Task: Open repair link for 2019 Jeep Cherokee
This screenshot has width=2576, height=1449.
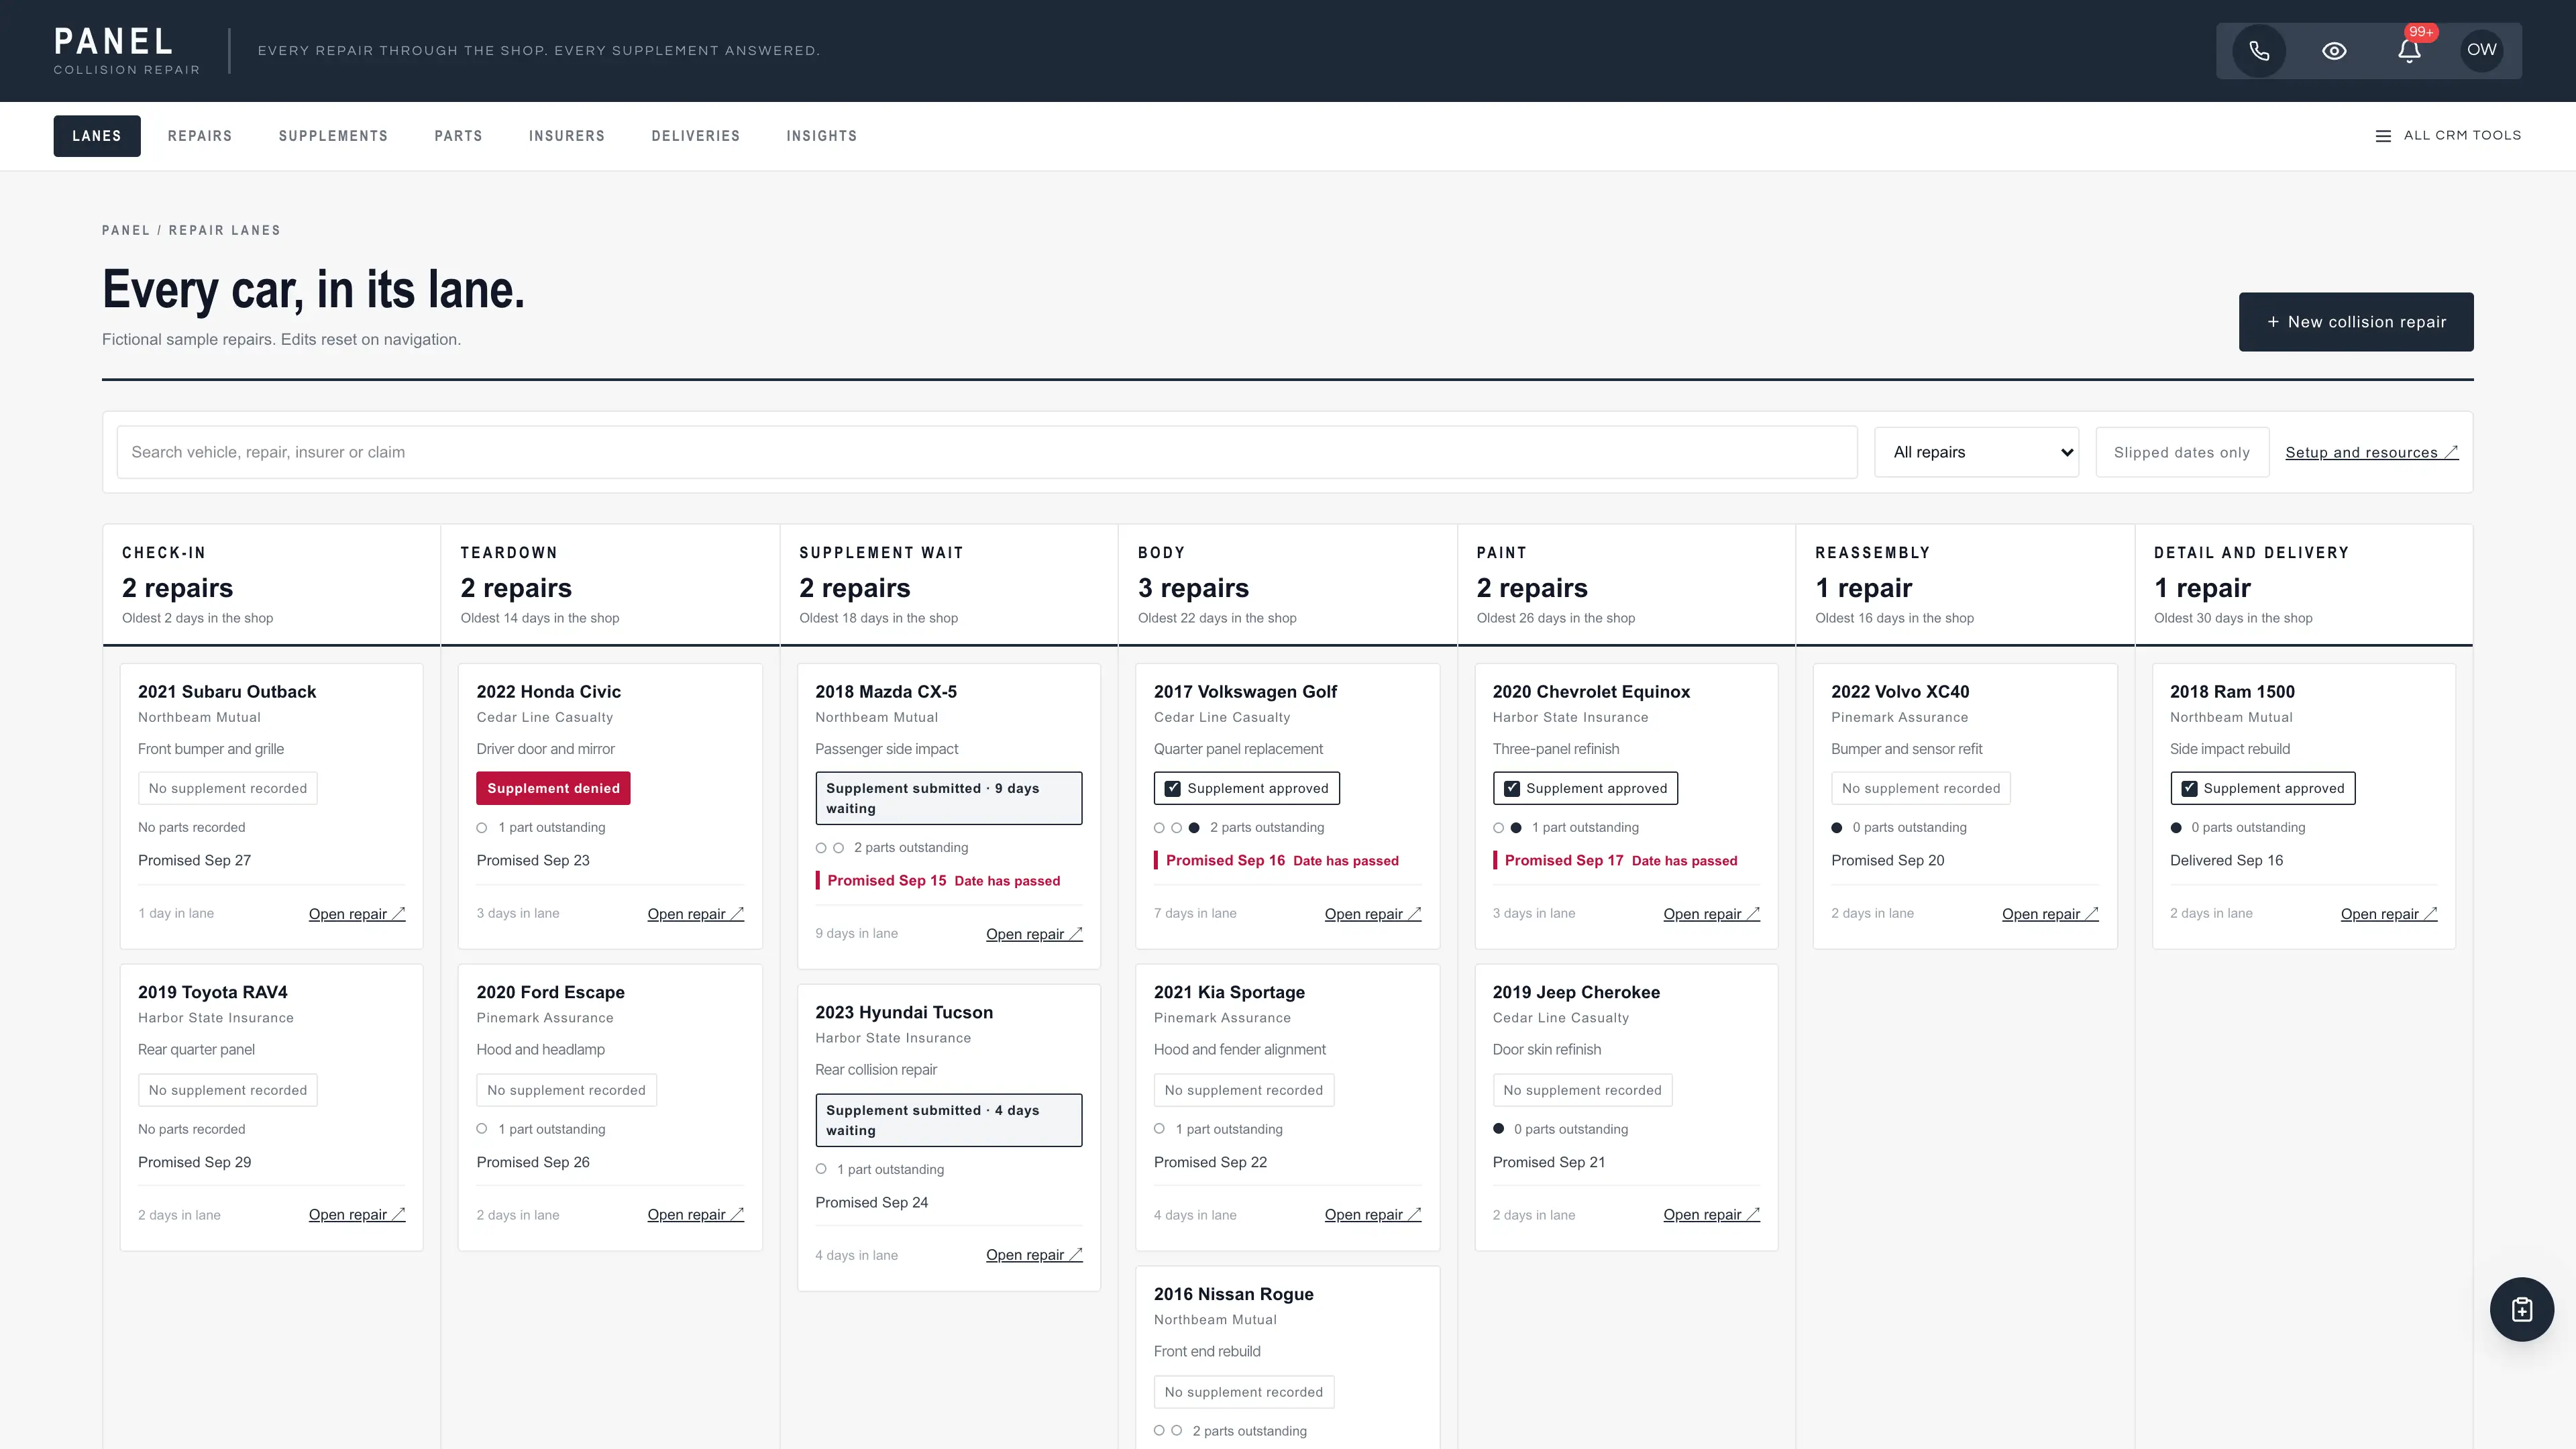Action: tap(1711, 1215)
